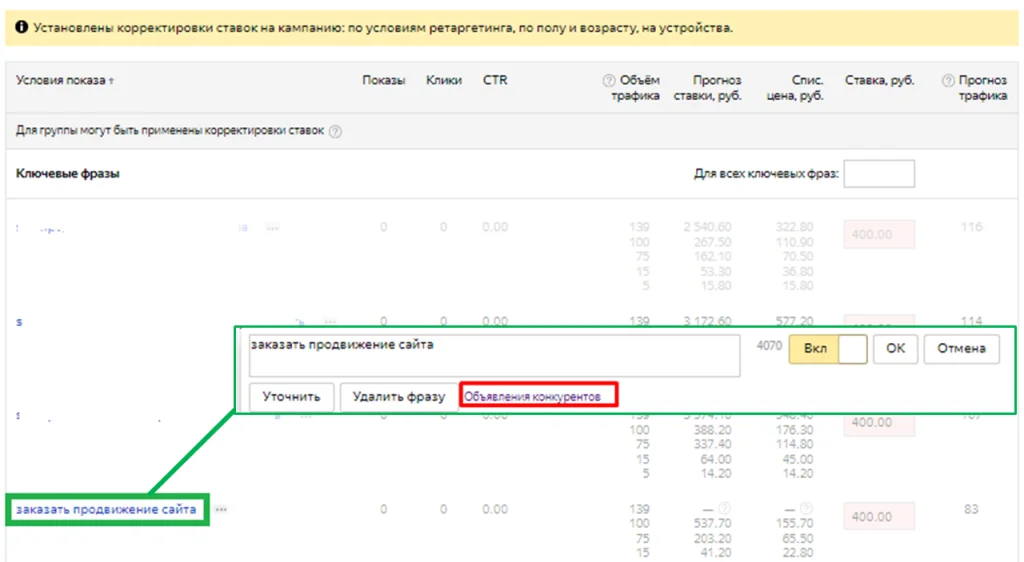Click help icon next to Объём трафика

tap(608, 81)
